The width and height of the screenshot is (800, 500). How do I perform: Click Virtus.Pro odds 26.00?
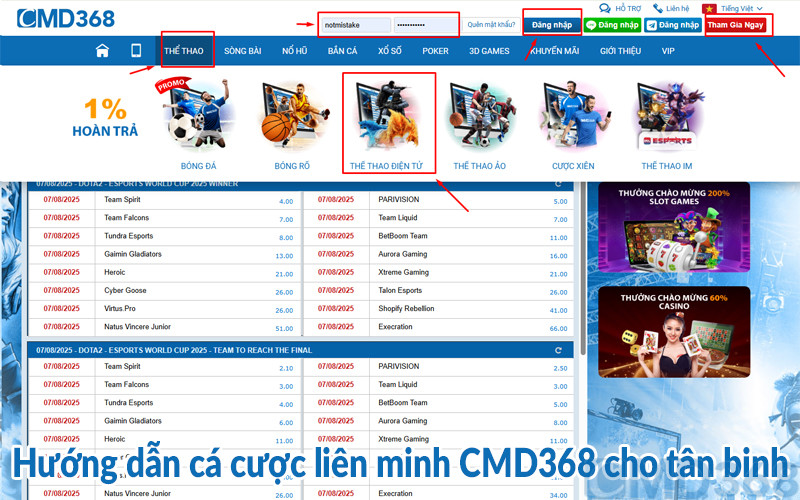point(284,310)
